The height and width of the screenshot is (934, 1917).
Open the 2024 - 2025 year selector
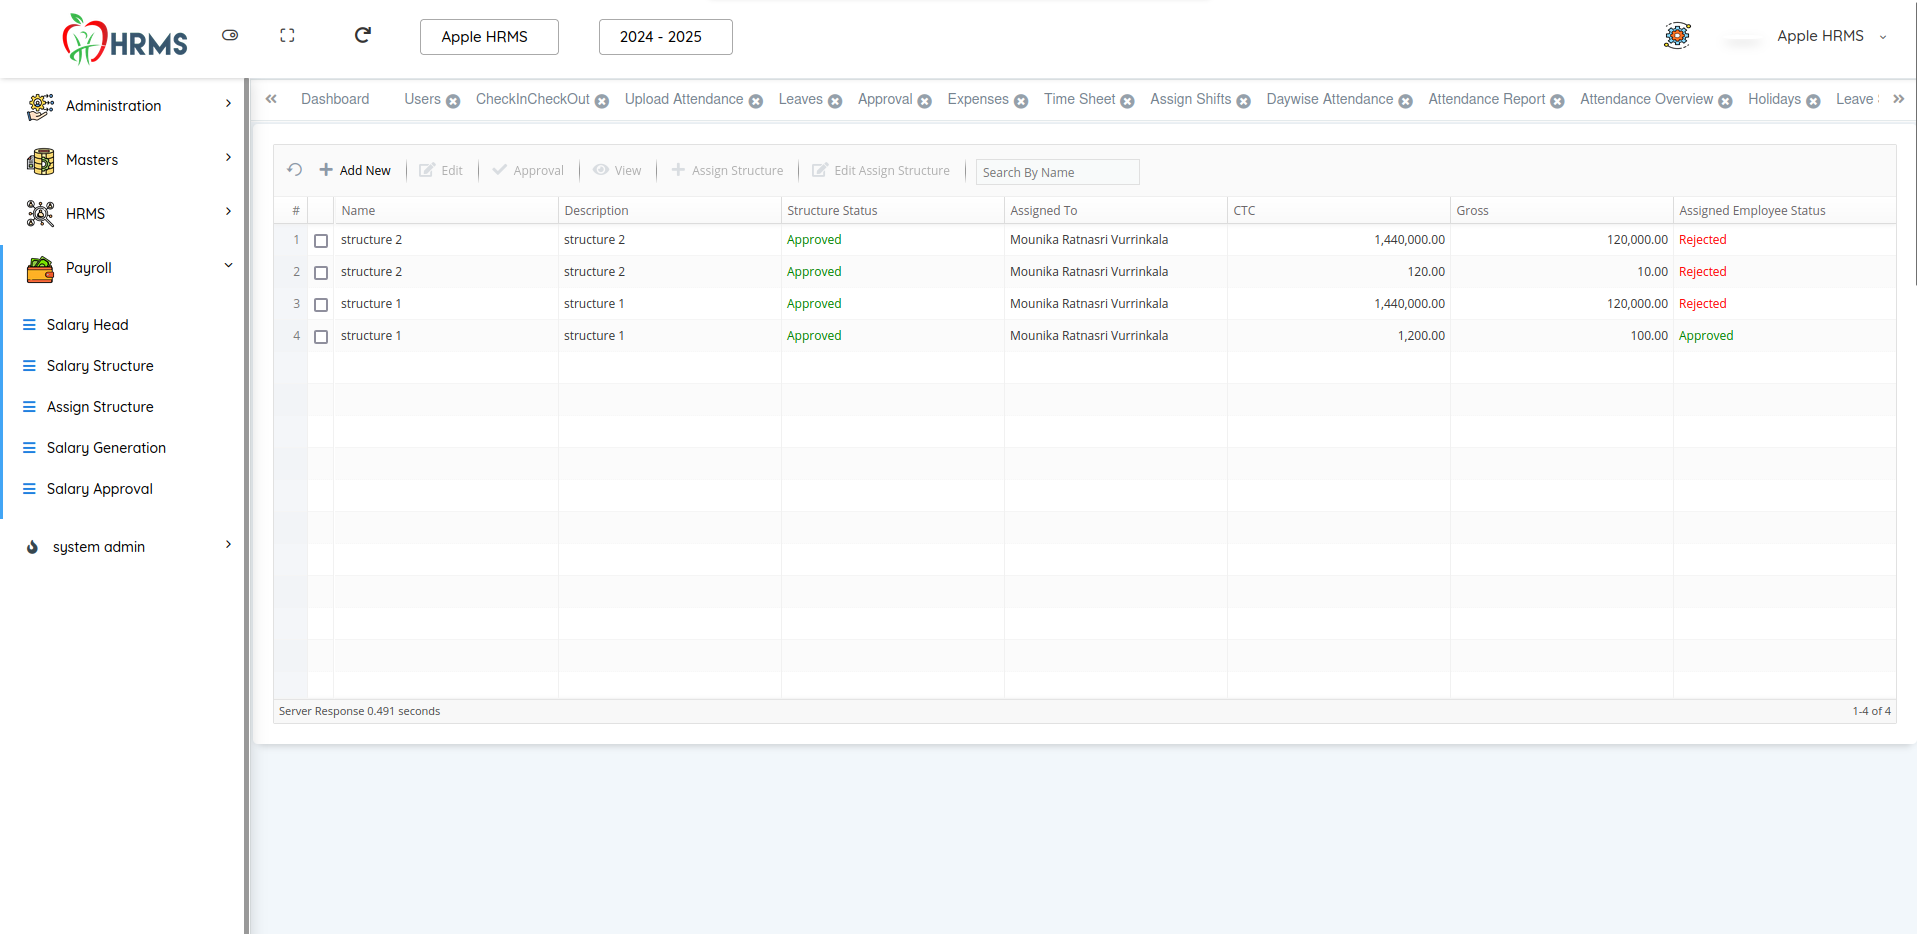[x=665, y=37]
